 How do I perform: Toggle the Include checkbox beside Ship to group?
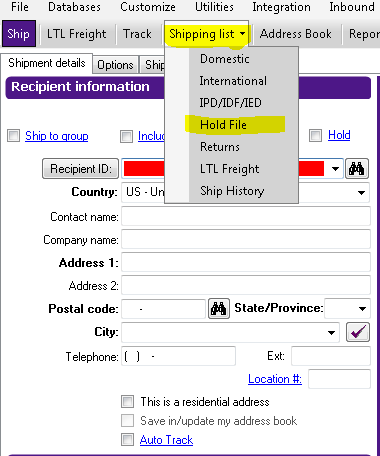(126, 136)
